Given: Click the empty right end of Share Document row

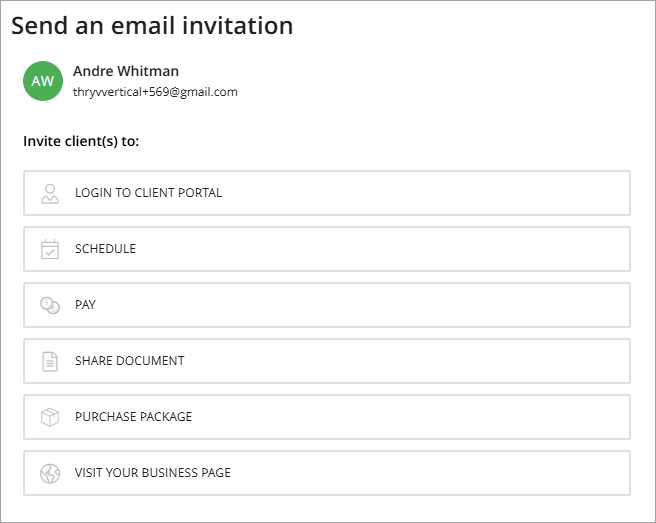Looking at the screenshot, I should click(560, 361).
